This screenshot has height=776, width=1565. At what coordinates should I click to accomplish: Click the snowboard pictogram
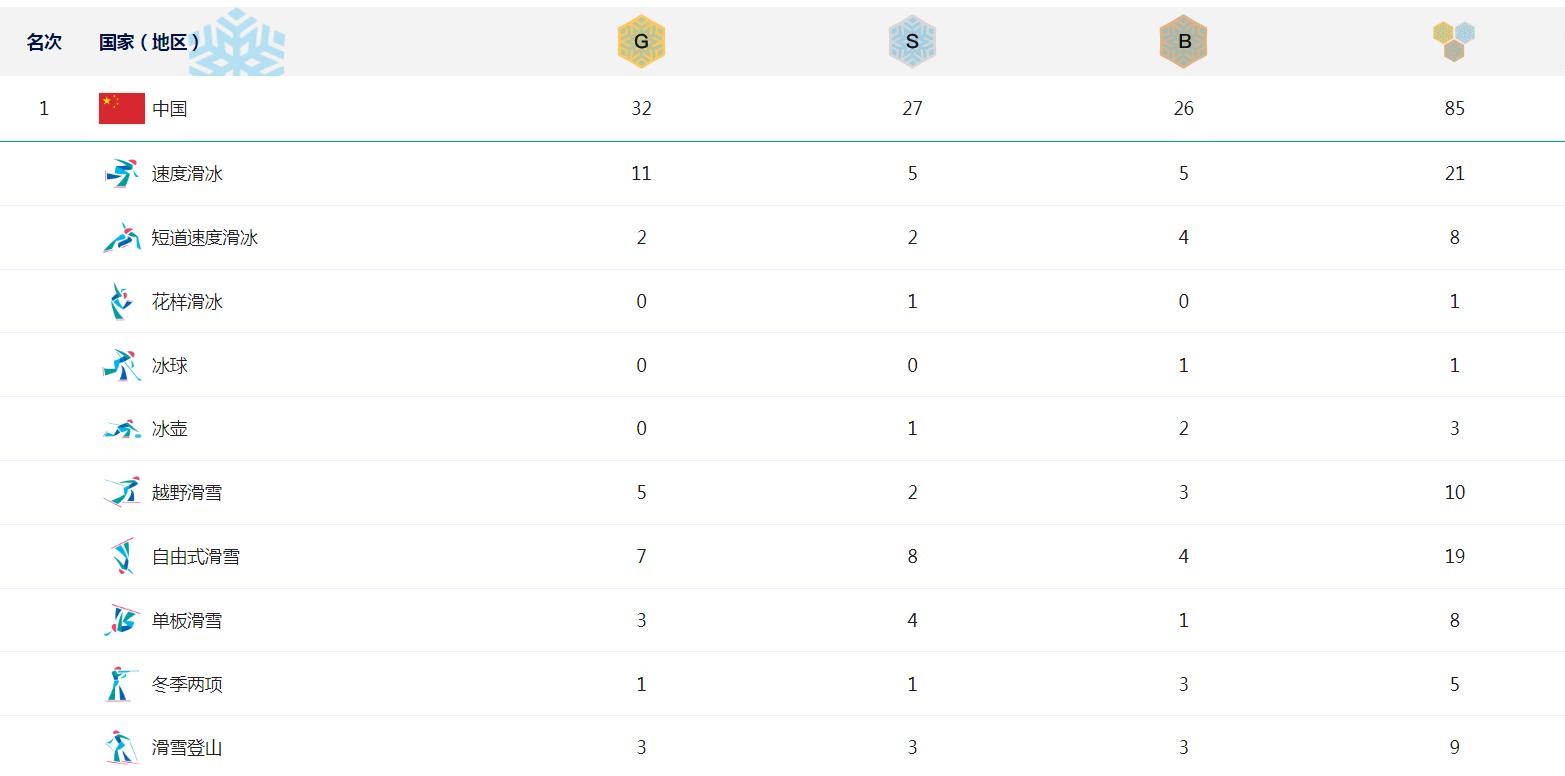pyautogui.click(x=122, y=620)
